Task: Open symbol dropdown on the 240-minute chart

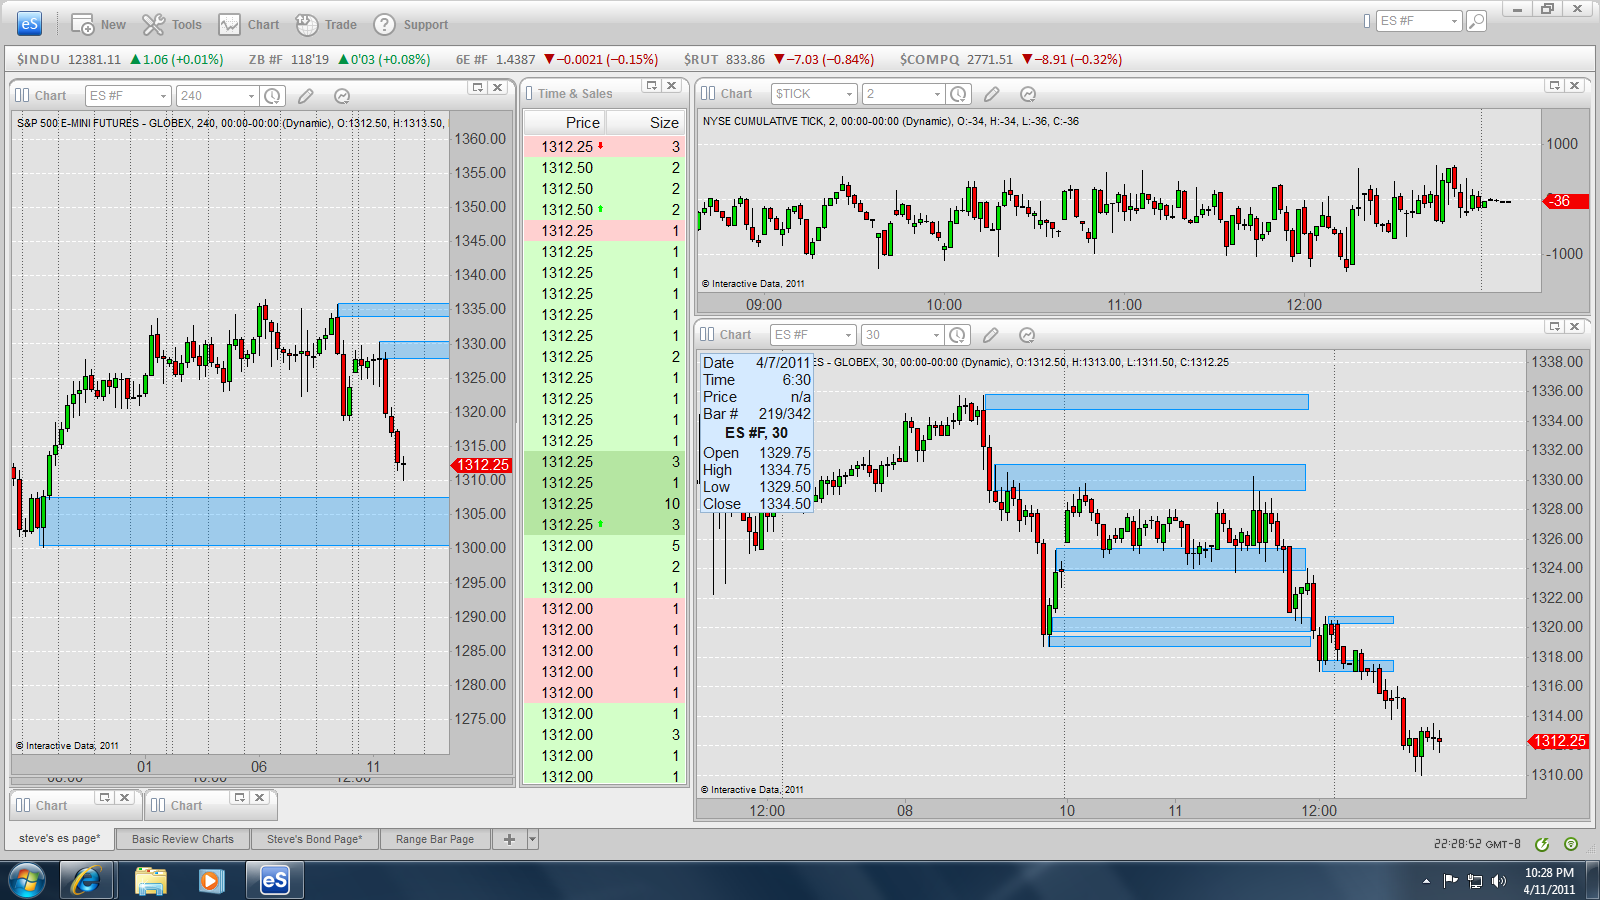Action: pyautogui.click(x=163, y=96)
